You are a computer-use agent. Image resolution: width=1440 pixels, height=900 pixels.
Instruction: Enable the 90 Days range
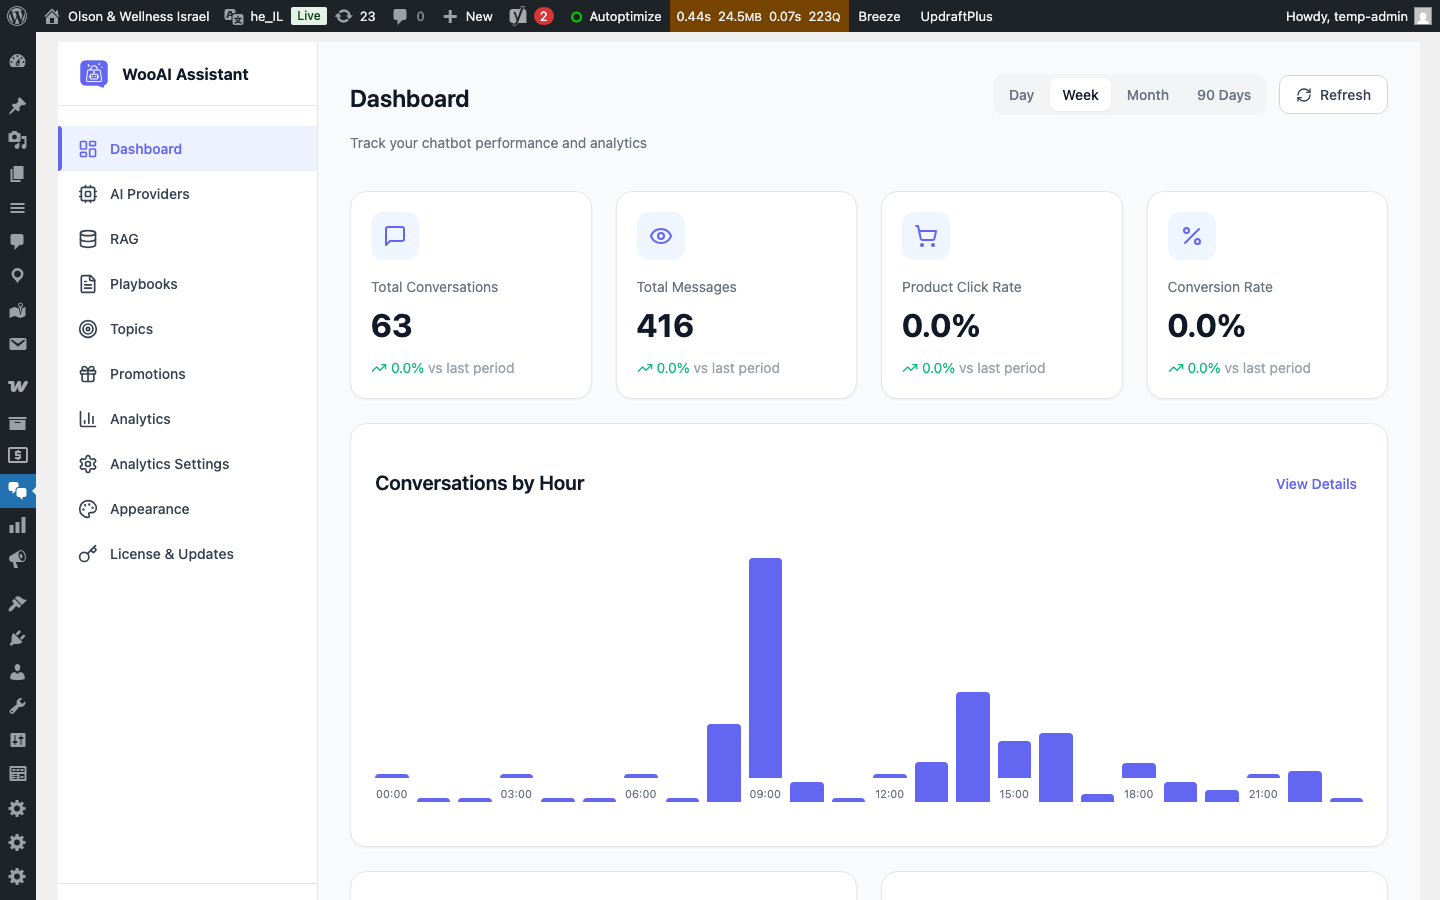point(1223,94)
